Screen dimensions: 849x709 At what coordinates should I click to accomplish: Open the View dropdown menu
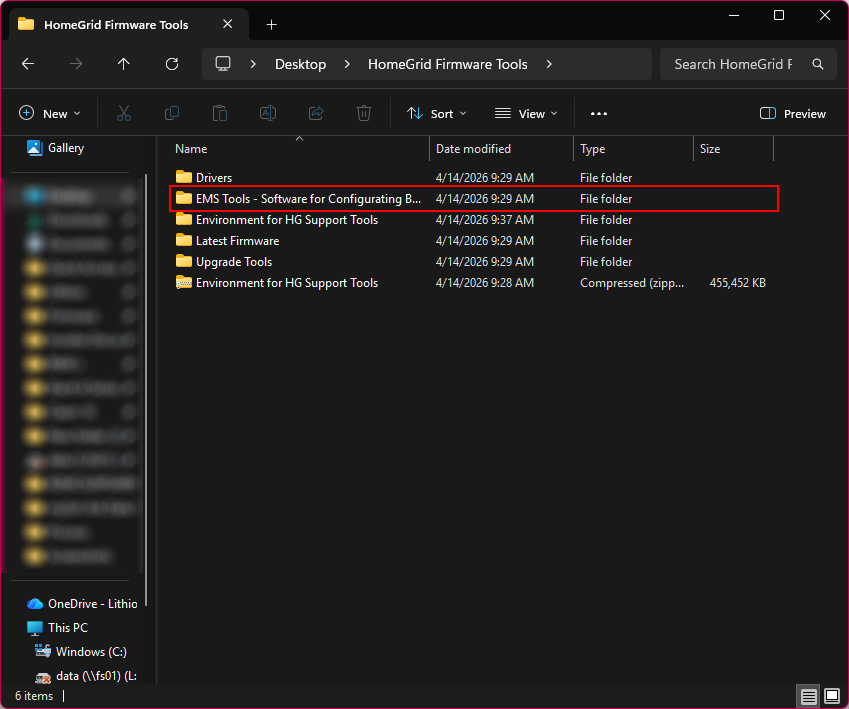coord(526,114)
